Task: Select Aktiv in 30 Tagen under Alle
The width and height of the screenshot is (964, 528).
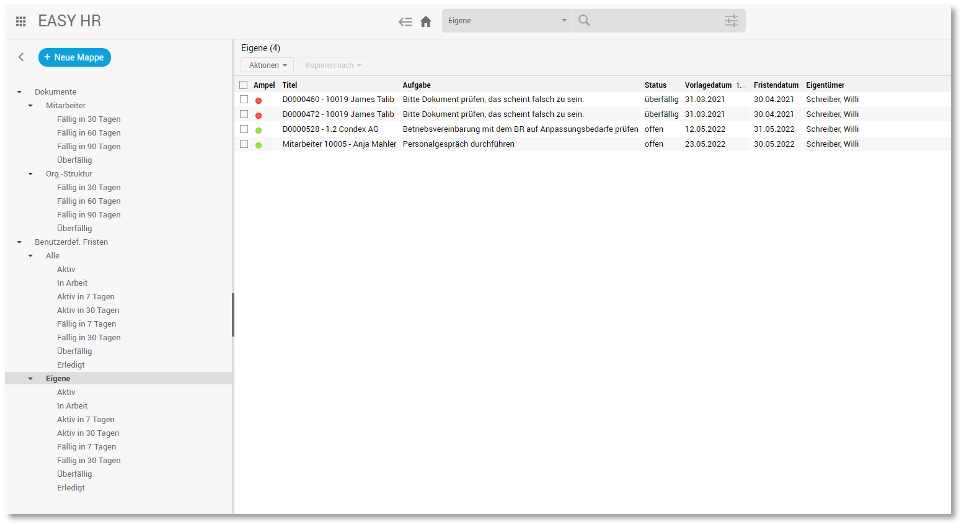Action: point(88,310)
